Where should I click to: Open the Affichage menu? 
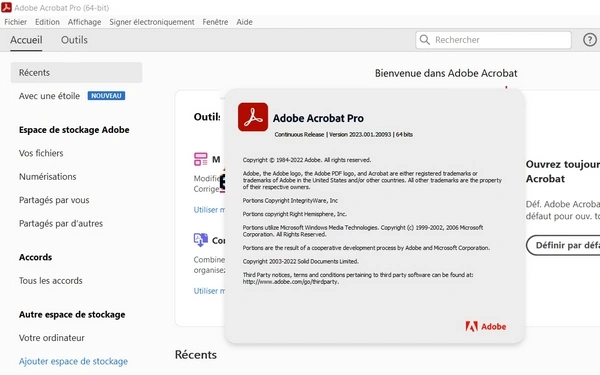pos(85,22)
